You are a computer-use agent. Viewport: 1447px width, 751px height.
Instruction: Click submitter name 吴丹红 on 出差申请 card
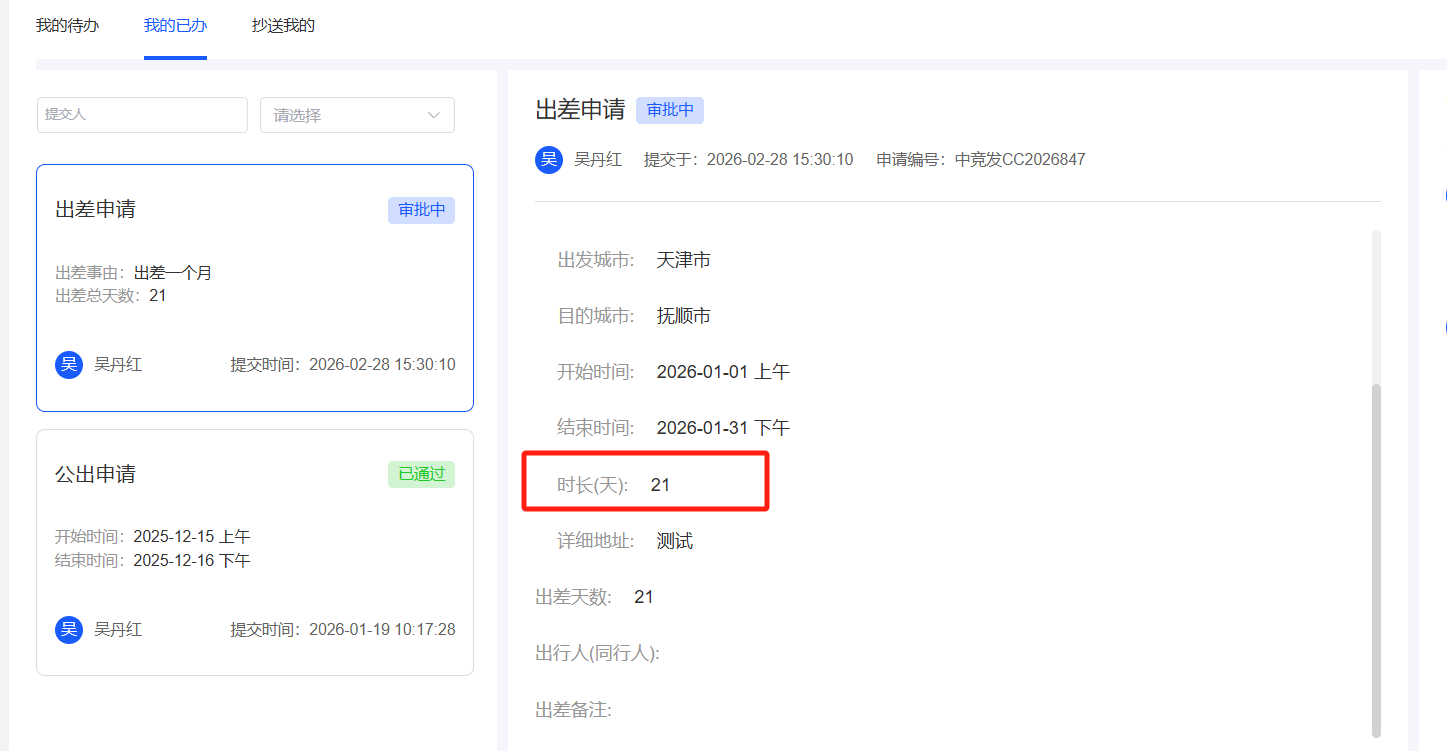118,364
